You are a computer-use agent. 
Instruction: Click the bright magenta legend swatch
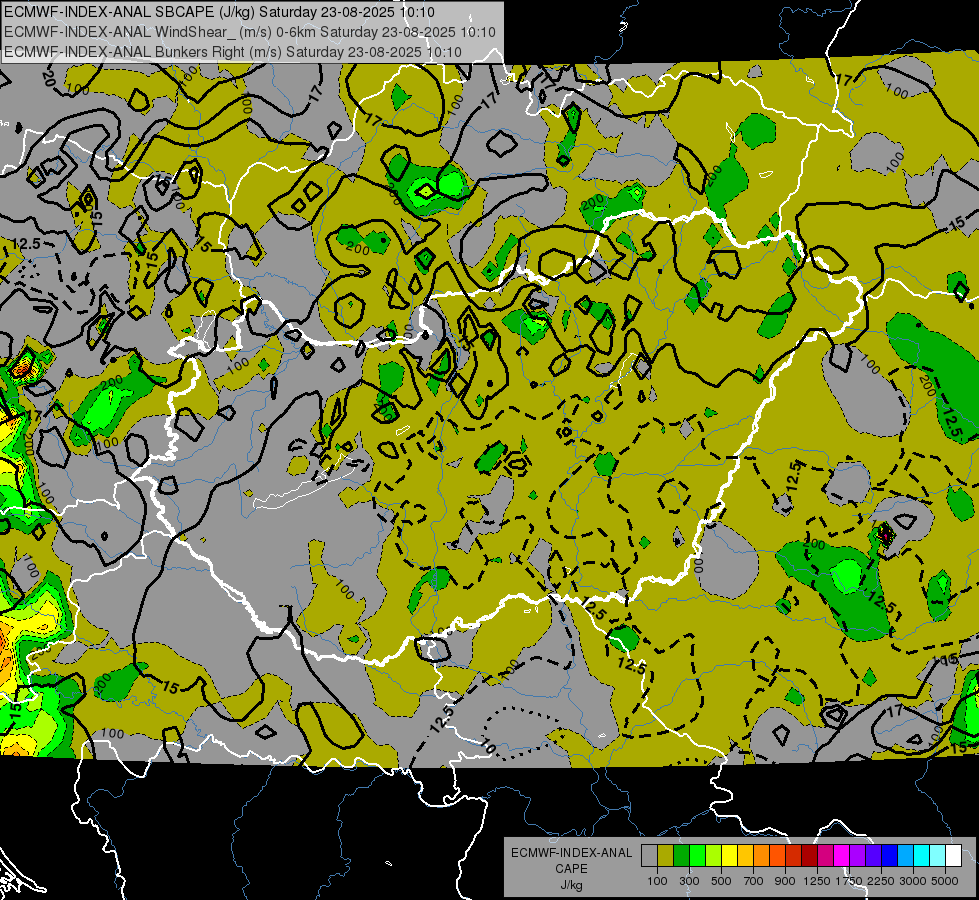(842, 856)
